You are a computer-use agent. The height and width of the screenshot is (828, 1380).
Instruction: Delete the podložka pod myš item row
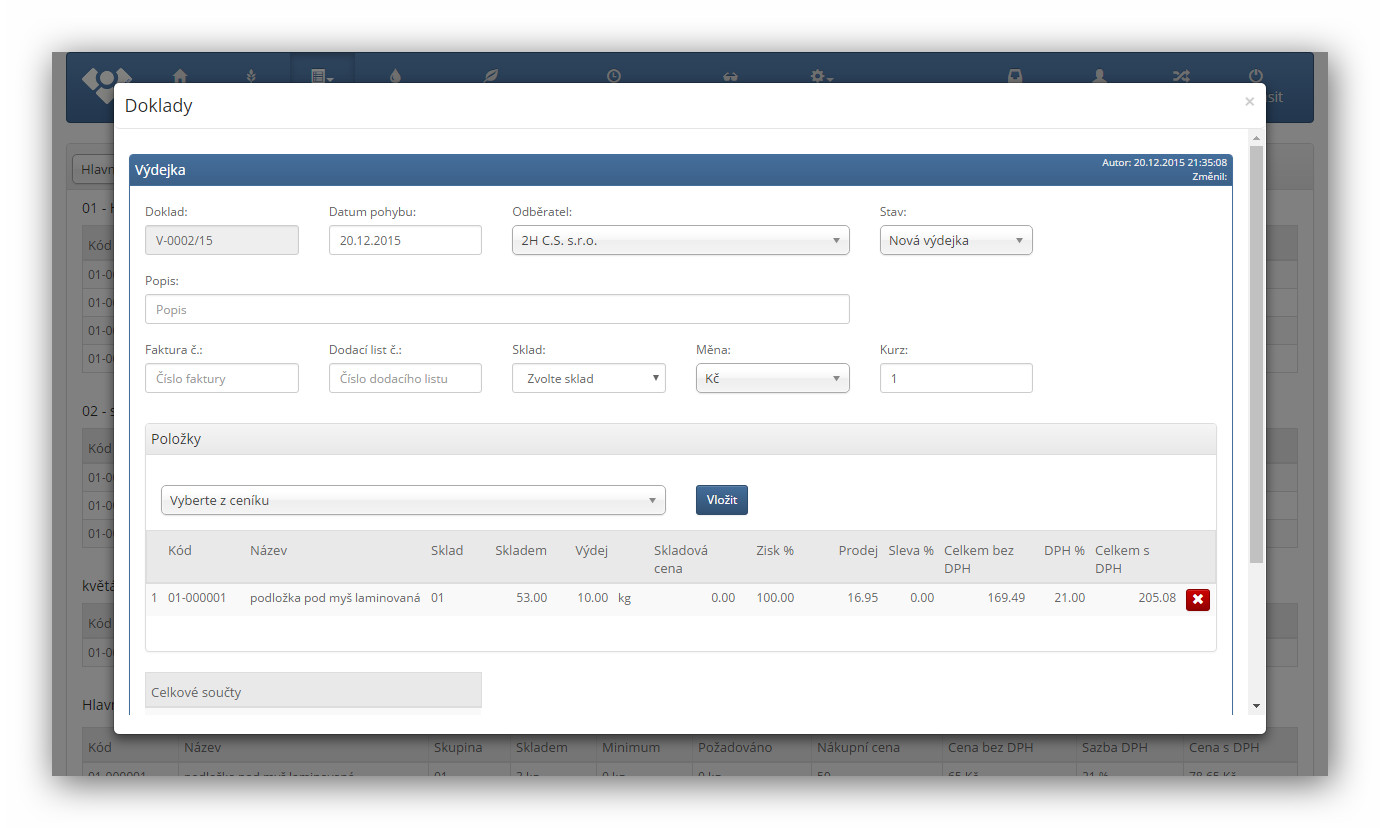point(1197,599)
